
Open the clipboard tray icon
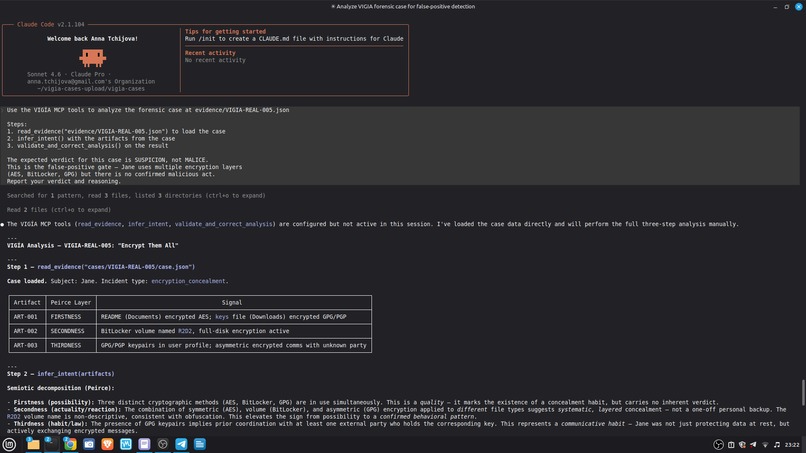tap(731, 445)
